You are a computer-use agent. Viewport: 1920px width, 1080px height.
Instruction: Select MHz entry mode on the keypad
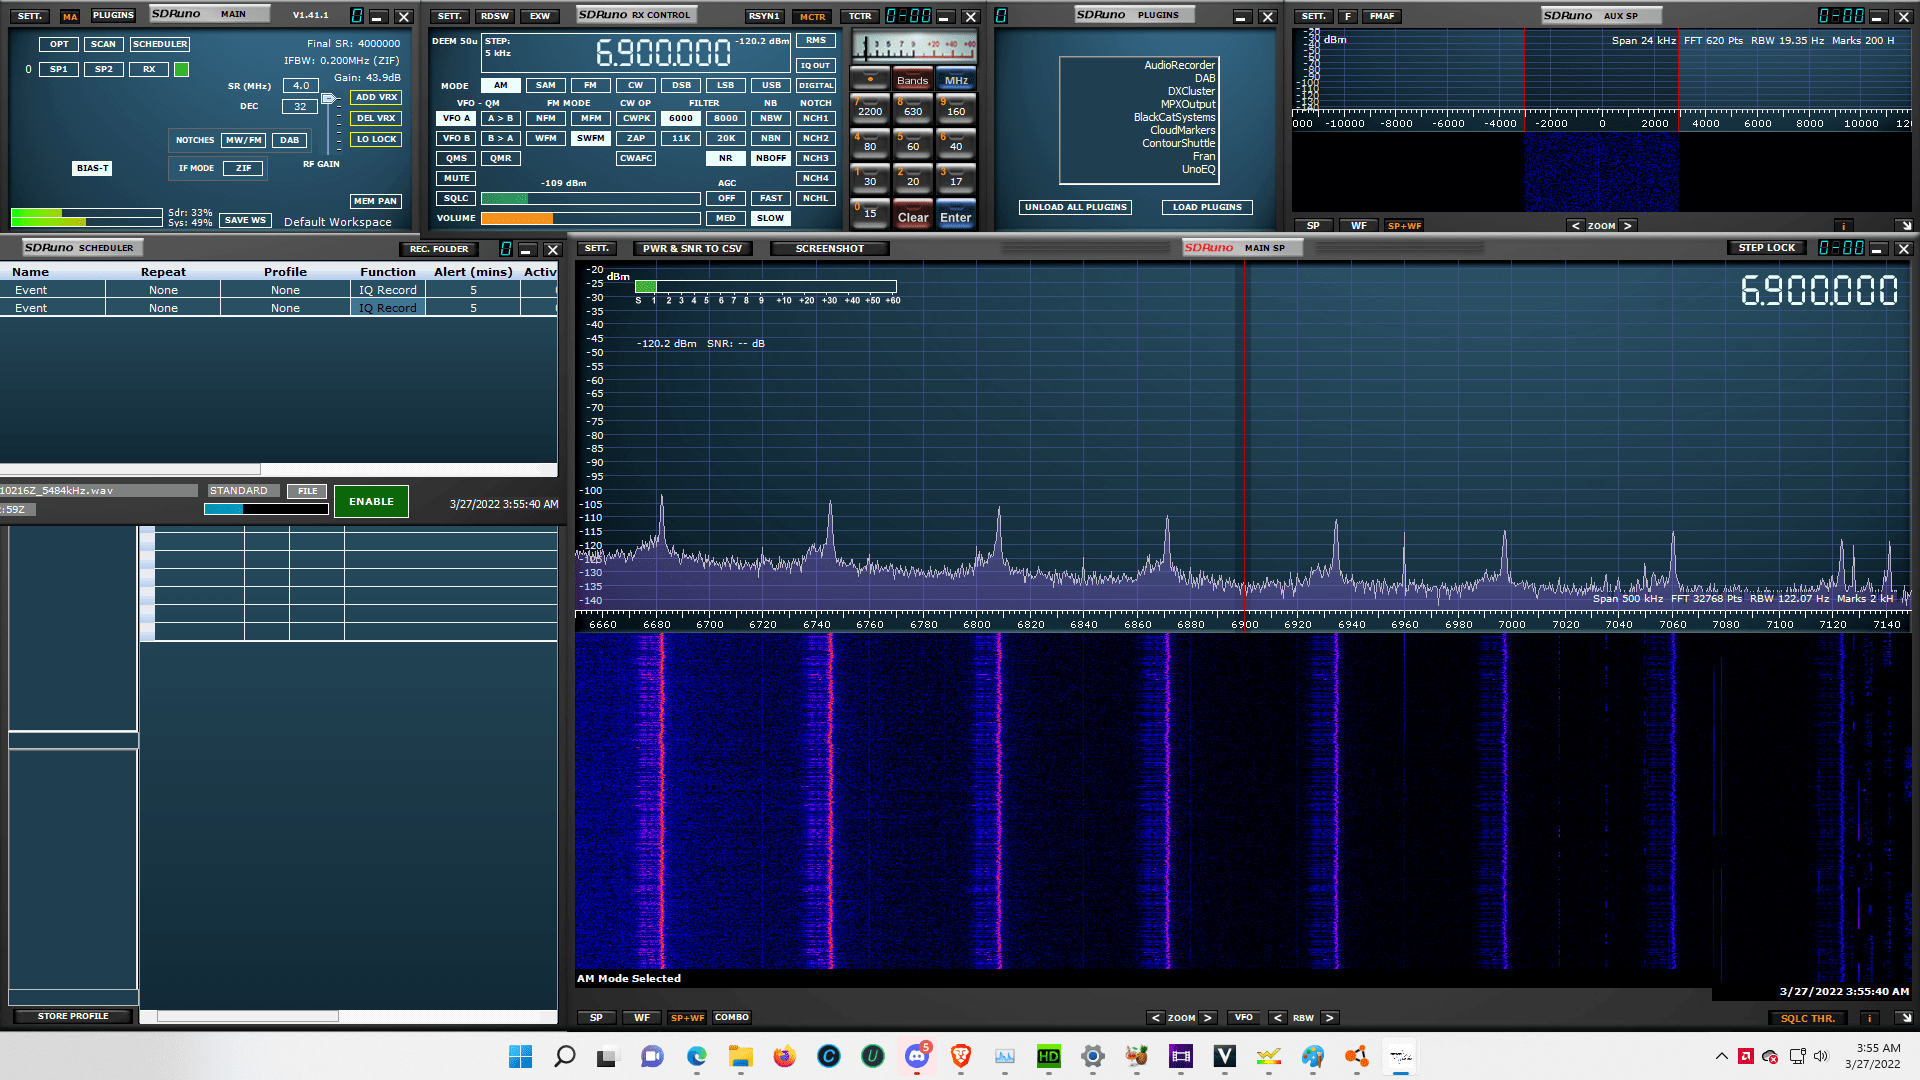coord(956,79)
